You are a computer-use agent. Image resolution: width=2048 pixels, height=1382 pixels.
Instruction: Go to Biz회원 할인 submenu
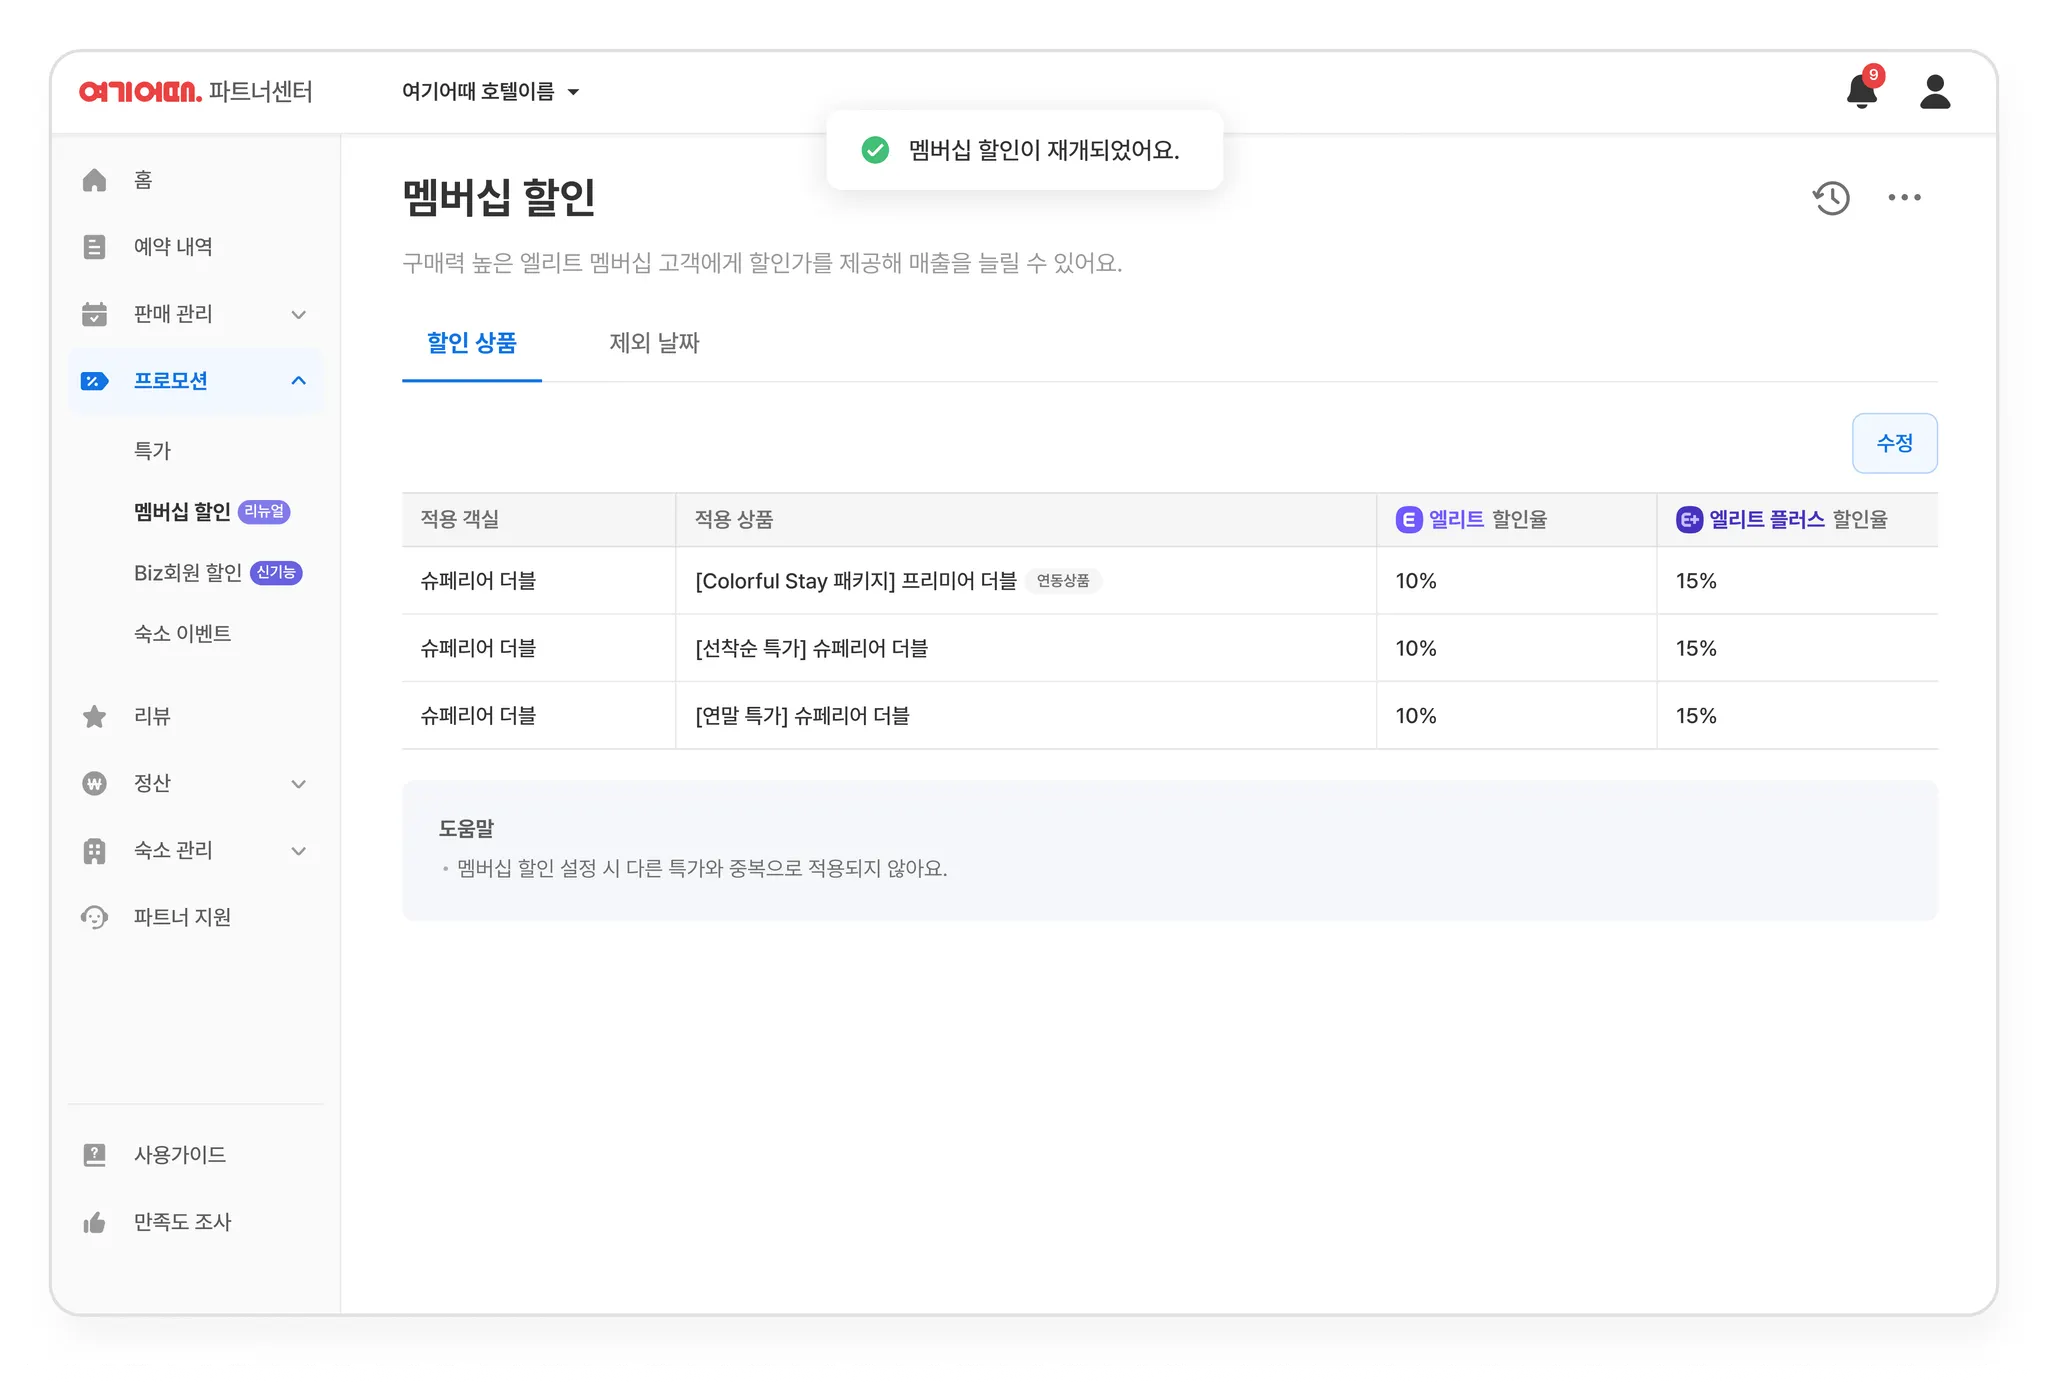188,573
